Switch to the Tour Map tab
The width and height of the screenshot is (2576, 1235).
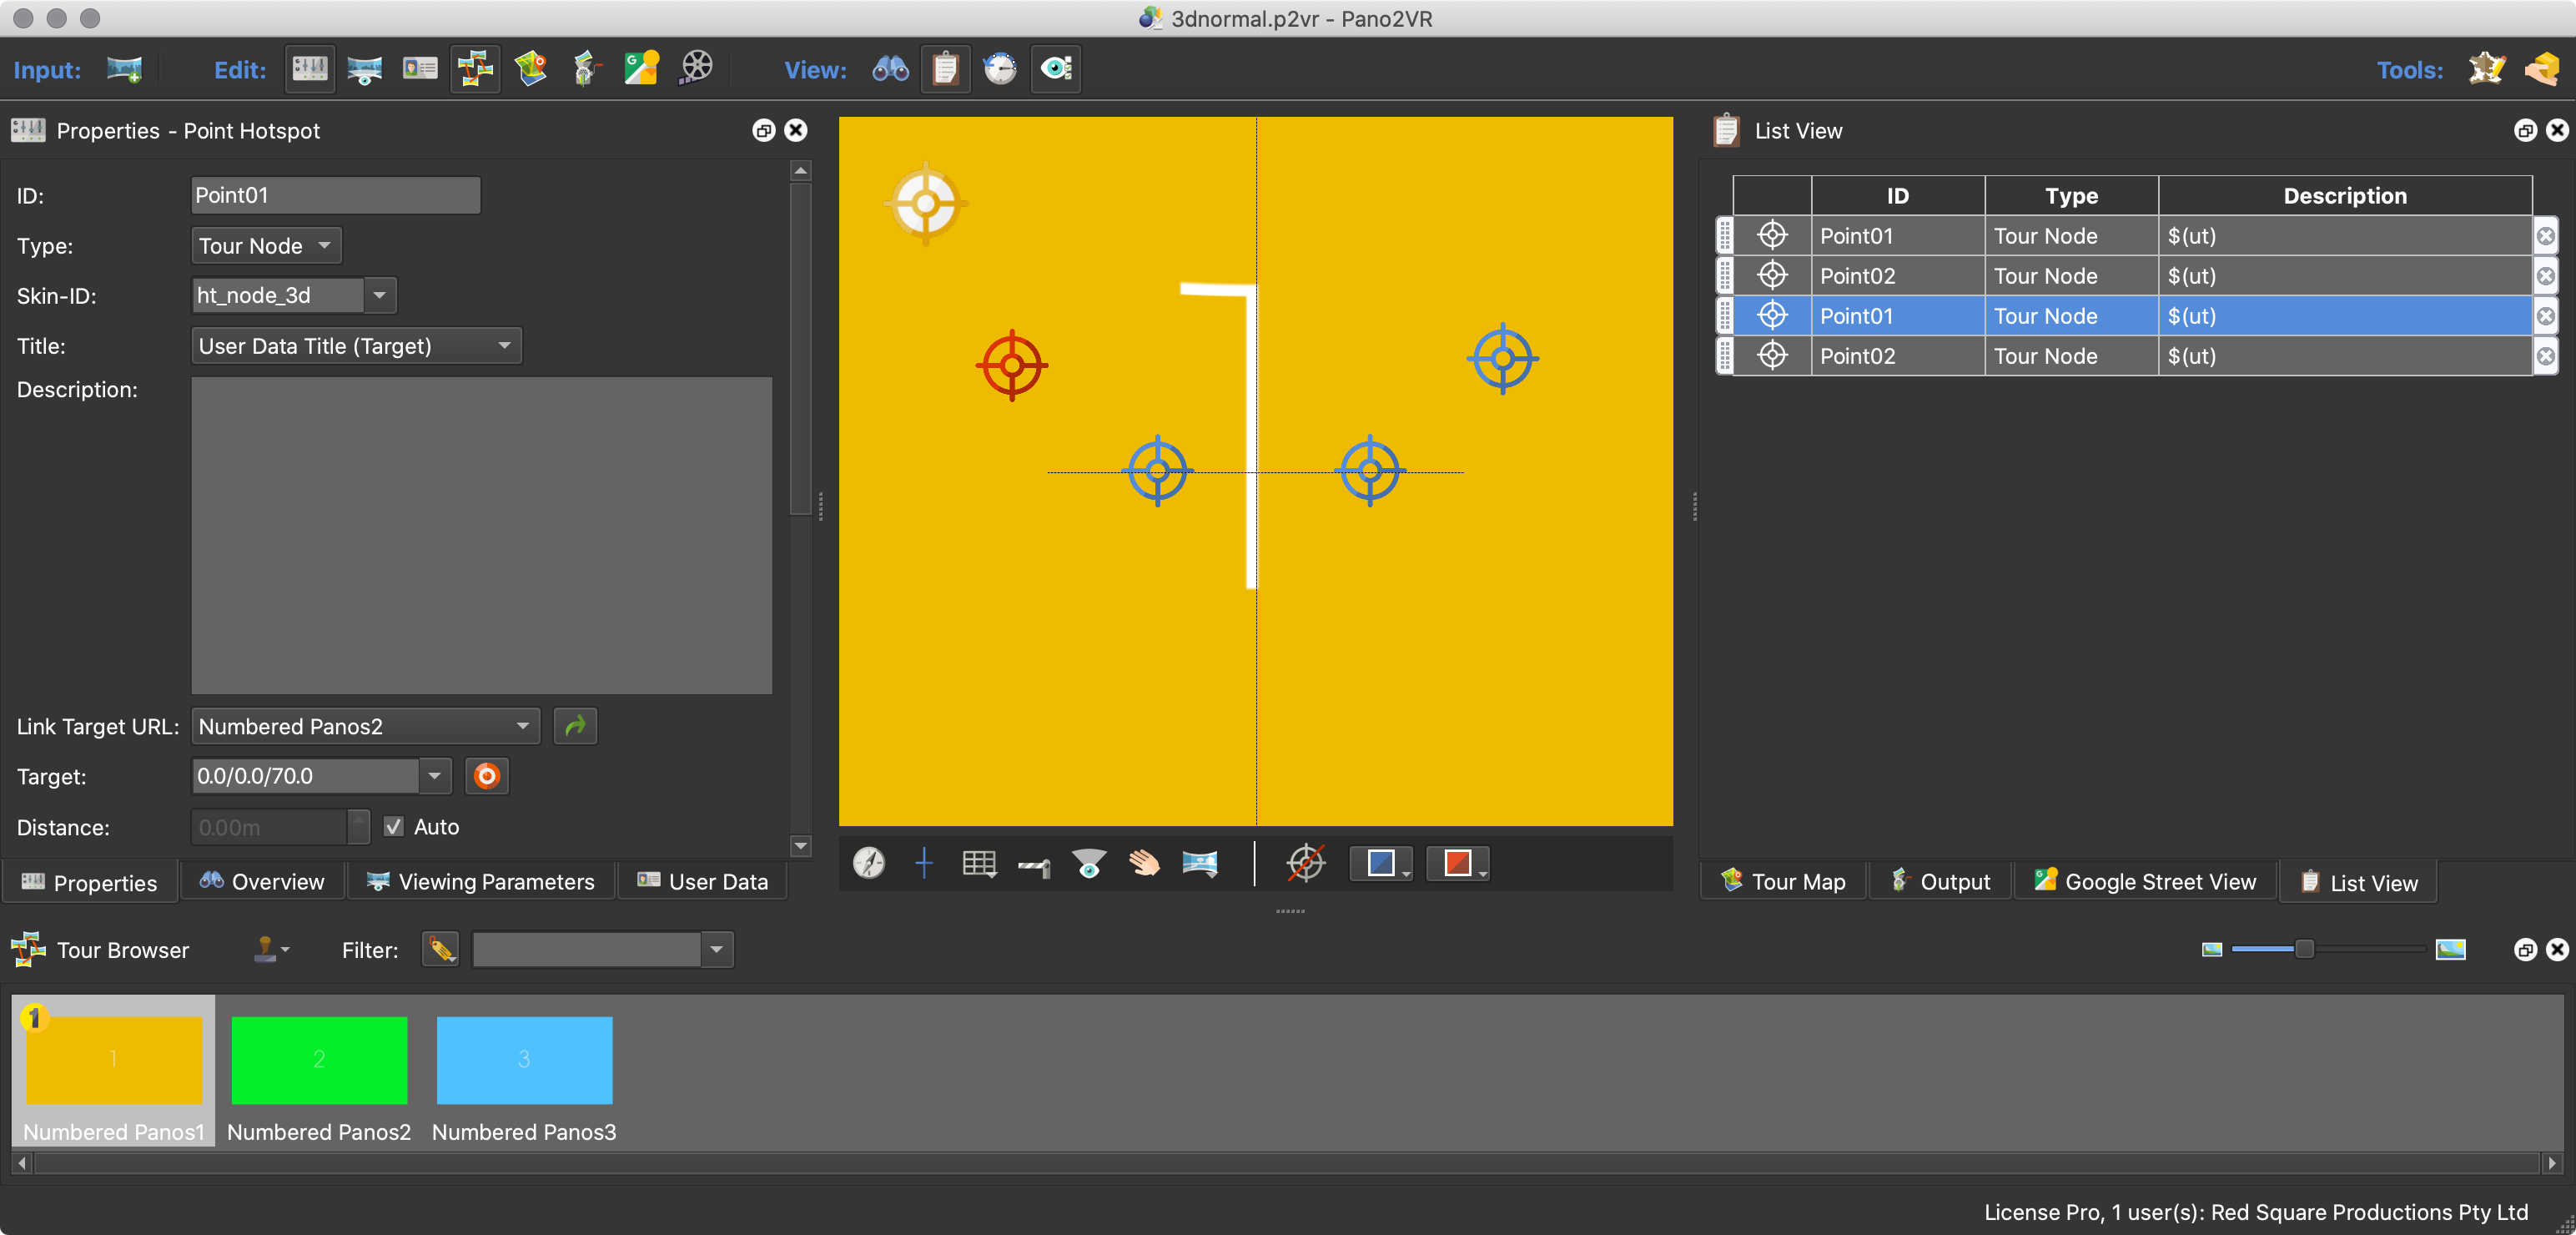(x=1783, y=881)
